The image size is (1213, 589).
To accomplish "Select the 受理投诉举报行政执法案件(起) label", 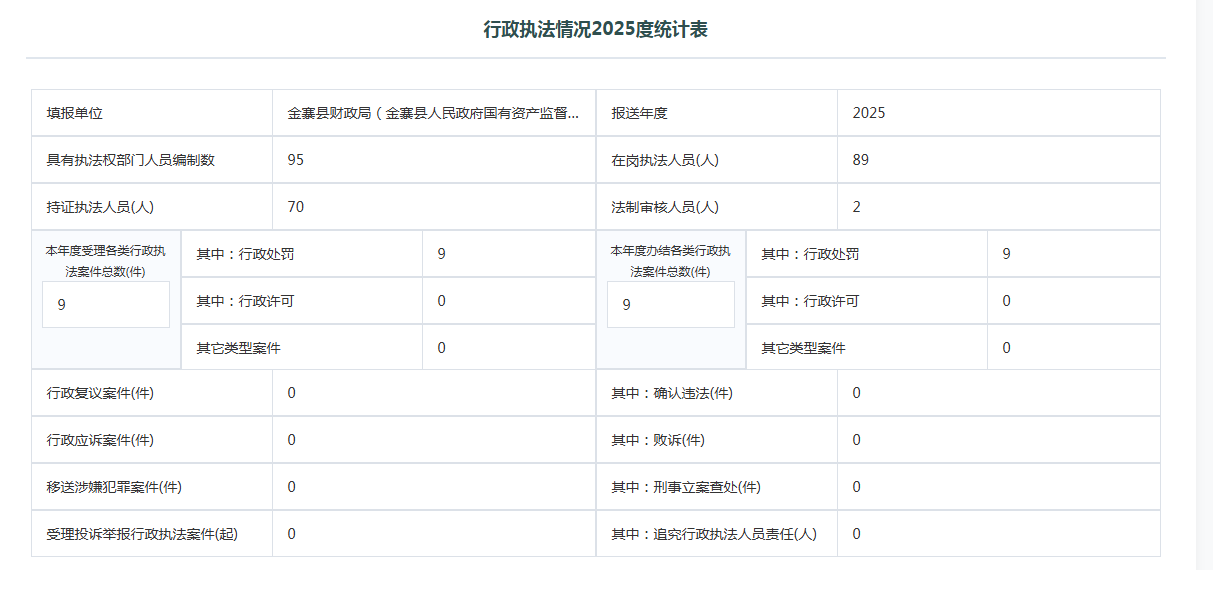I will 142,534.
